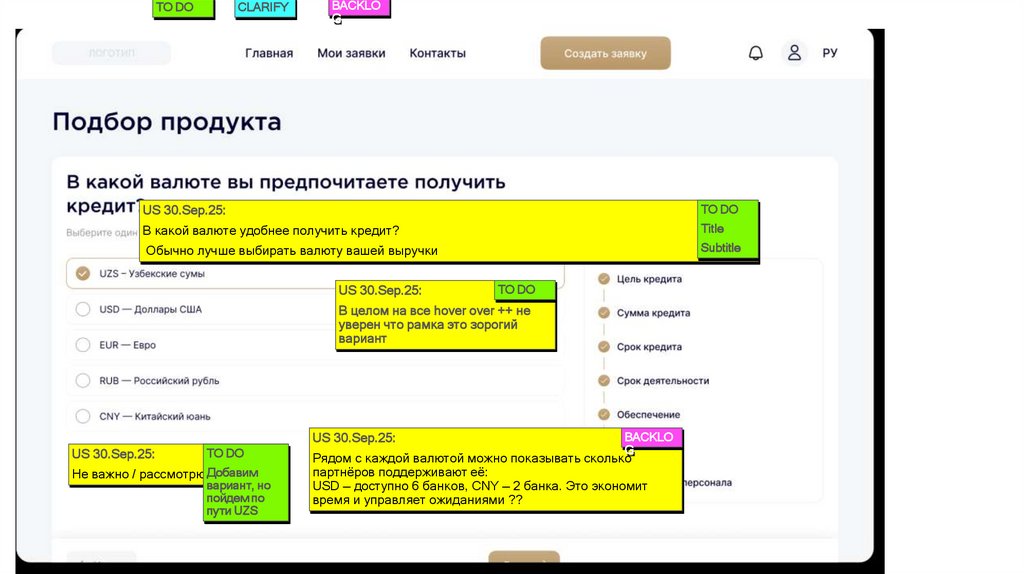Click the note about валюту вашей выручки

(418, 231)
